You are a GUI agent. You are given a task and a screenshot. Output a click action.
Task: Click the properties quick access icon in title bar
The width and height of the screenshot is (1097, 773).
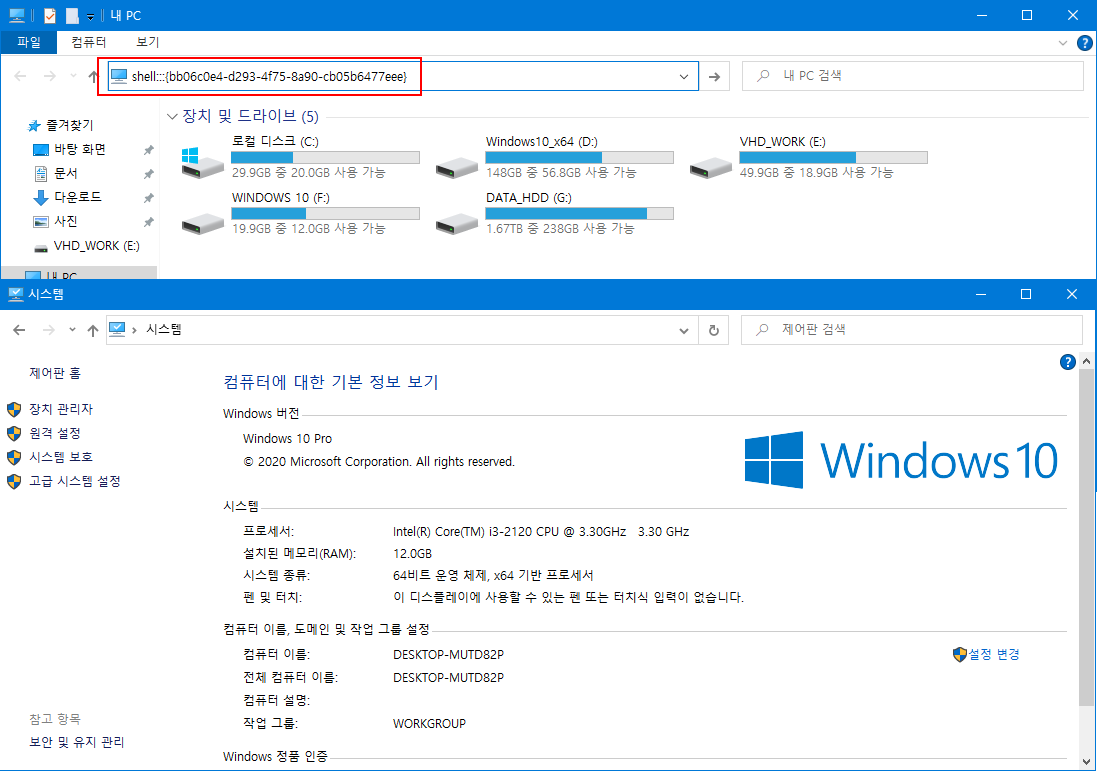click(50, 15)
